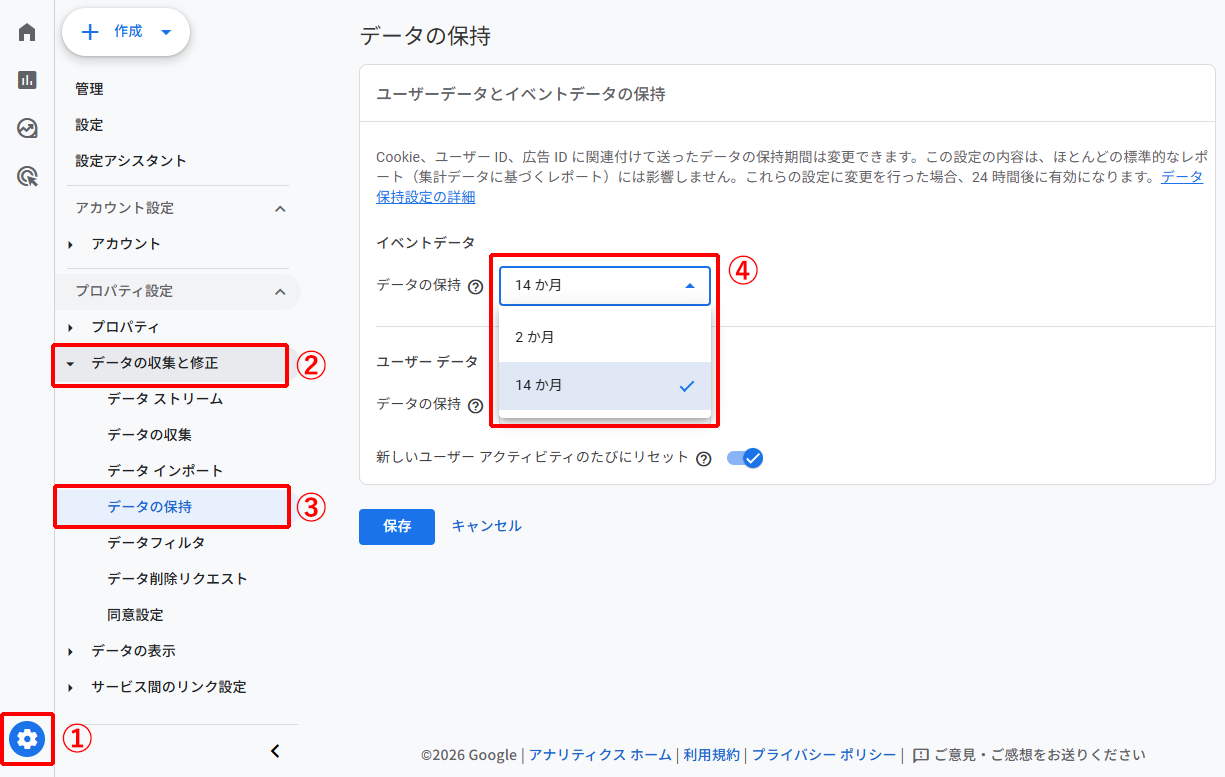Click the help icon beside イベントデータ retention
This screenshot has height=777, width=1225.
coord(474,285)
